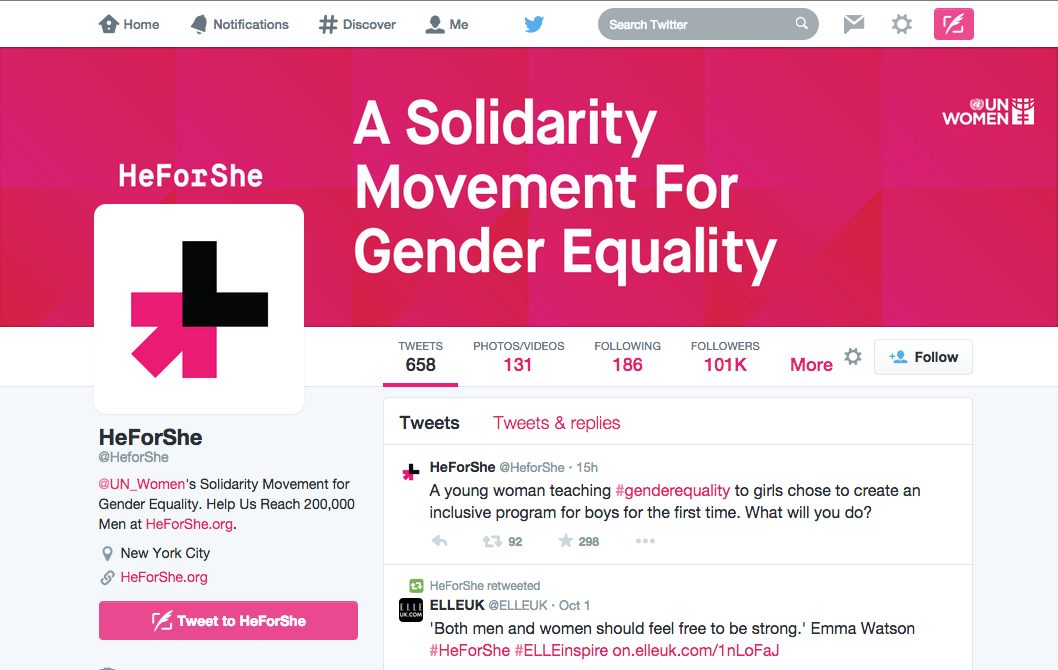Retweet the HeForShe gender equality tweet
Image resolution: width=1058 pixels, height=670 pixels.
coord(492,541)
